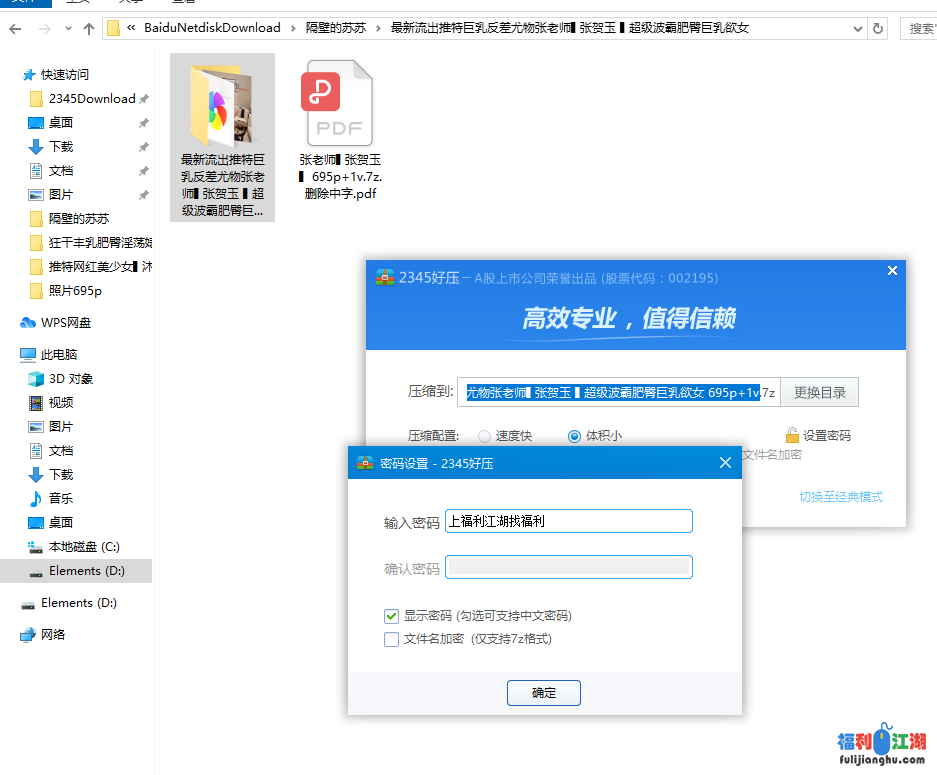Click the 确认密码 input field
The width and height of the screenshot is (937, 775).
568,567
